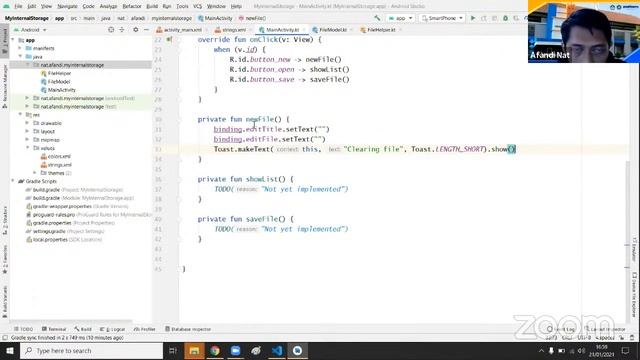
Task: Open Chrome from taskbar
Action: pyautogui.click(x=215, y=351)
